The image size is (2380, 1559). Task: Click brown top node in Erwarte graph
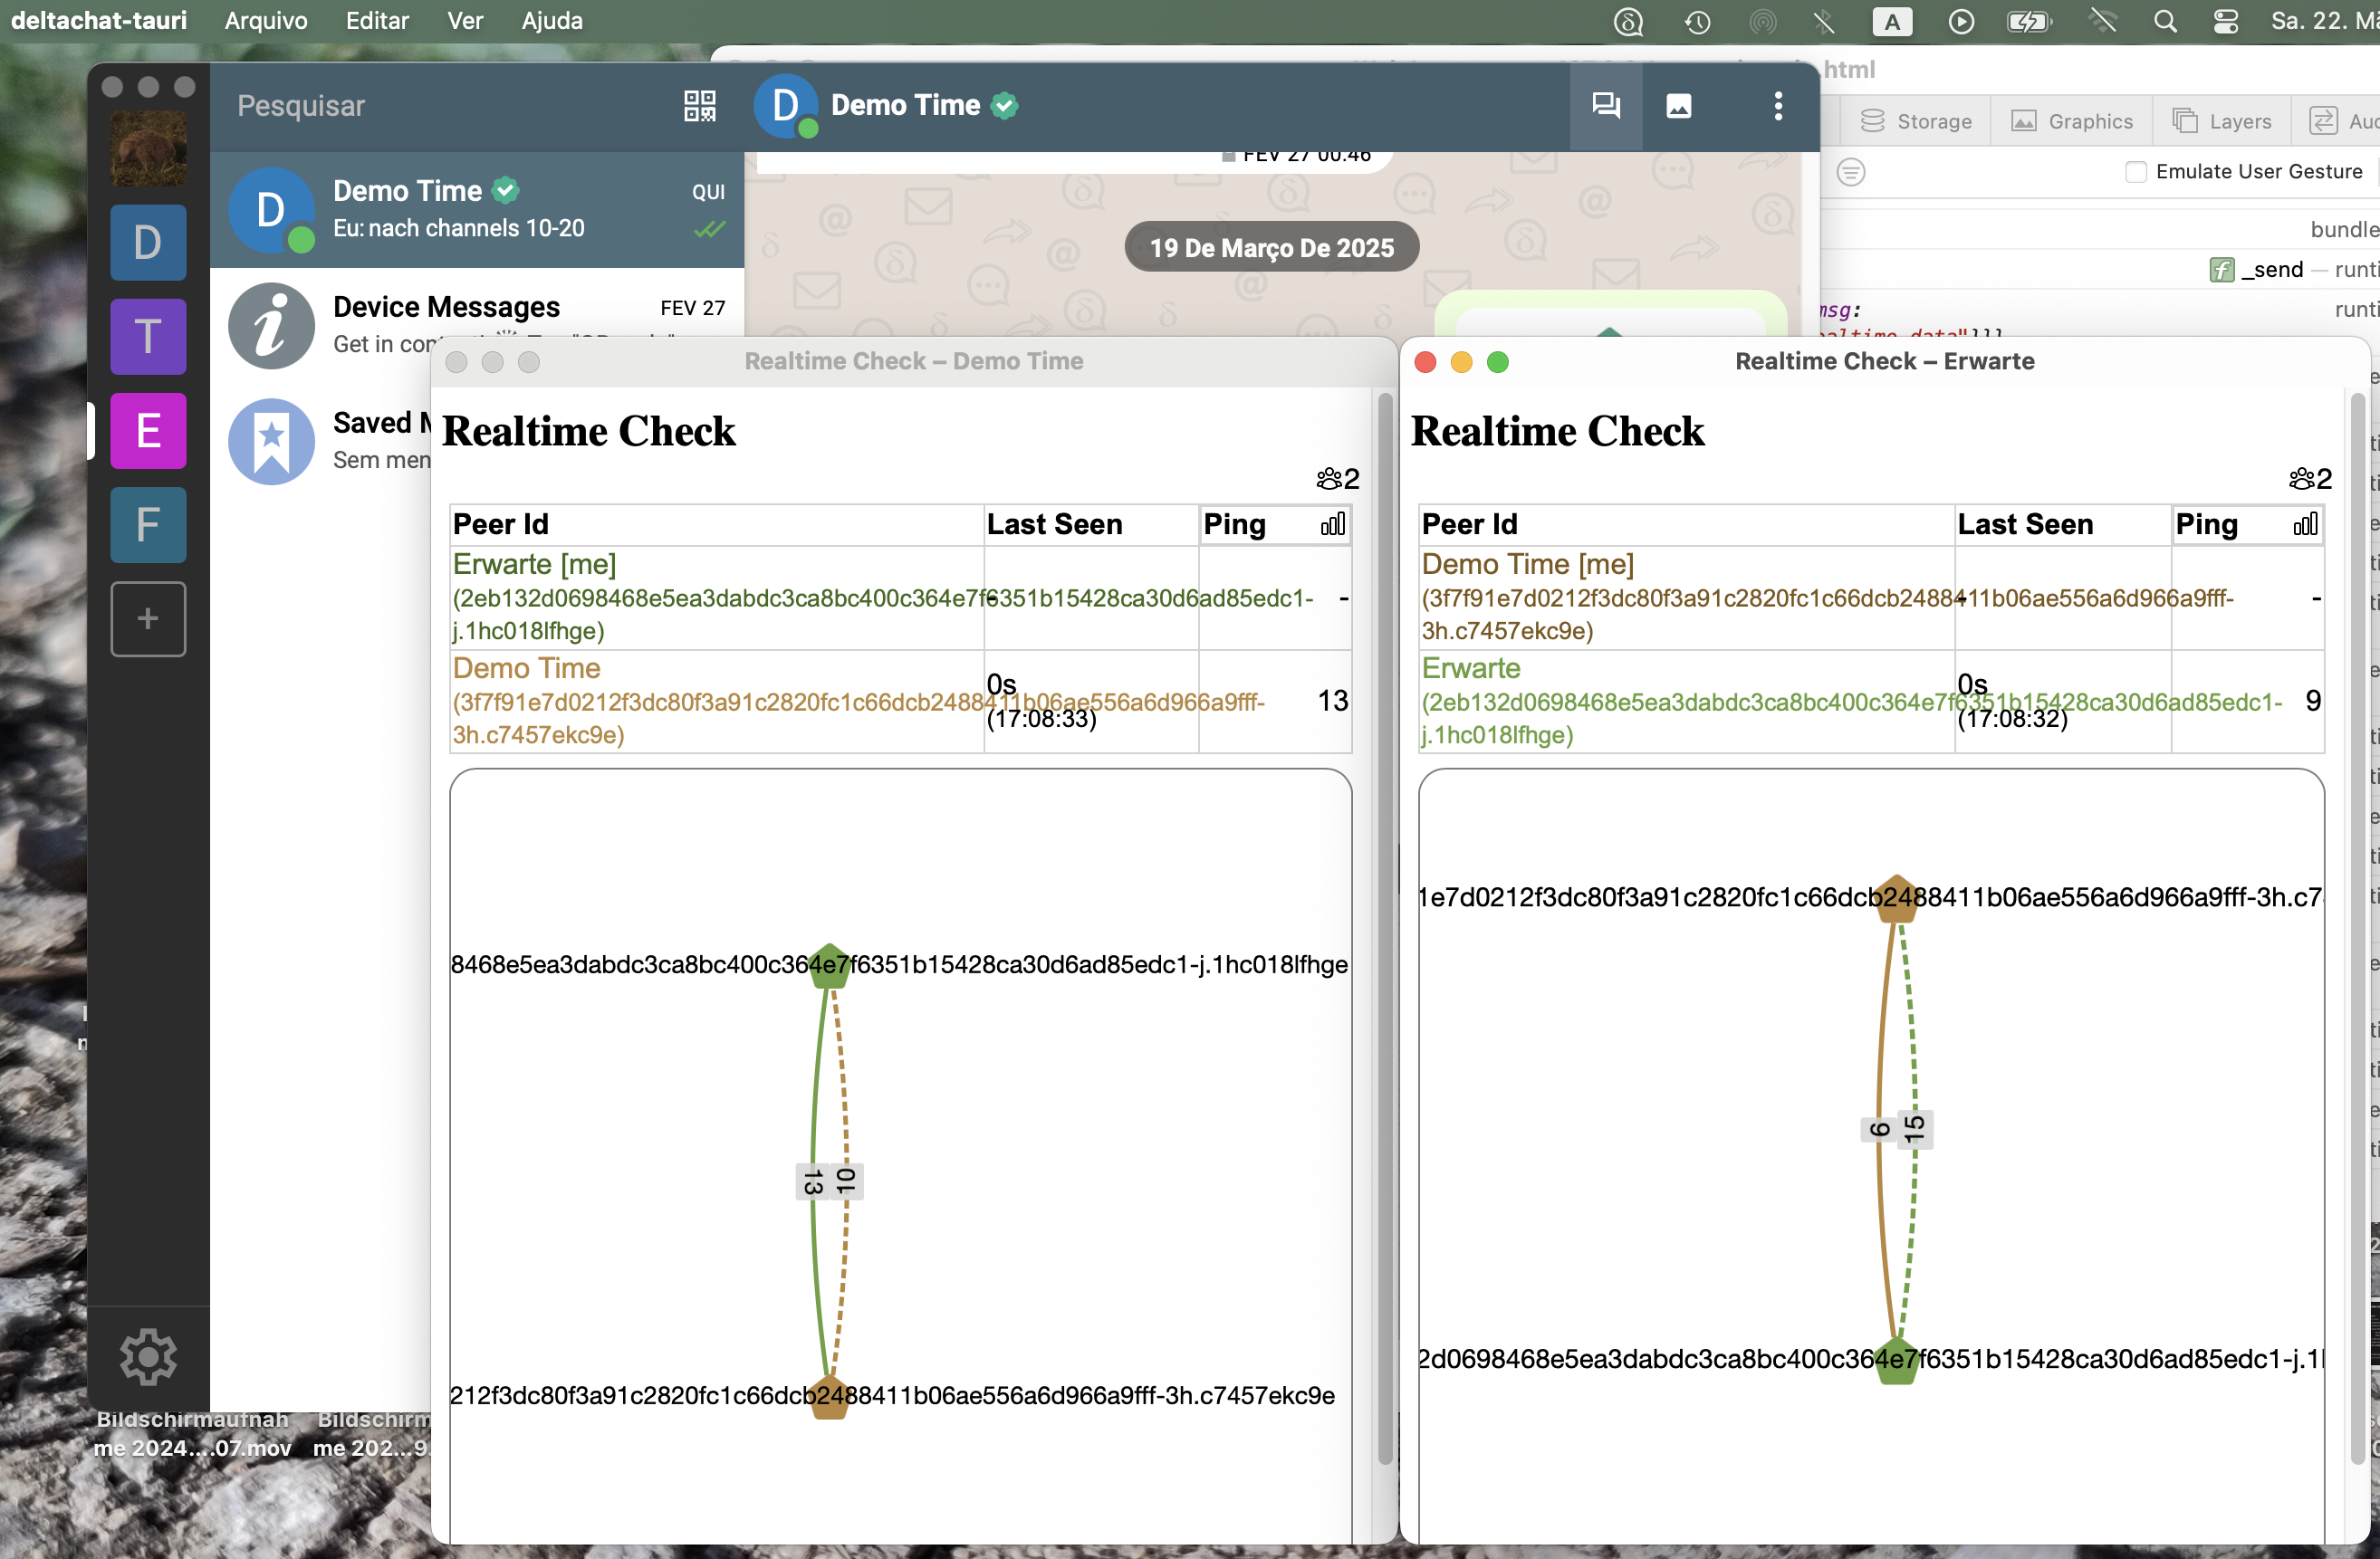tap(1896, 898)
